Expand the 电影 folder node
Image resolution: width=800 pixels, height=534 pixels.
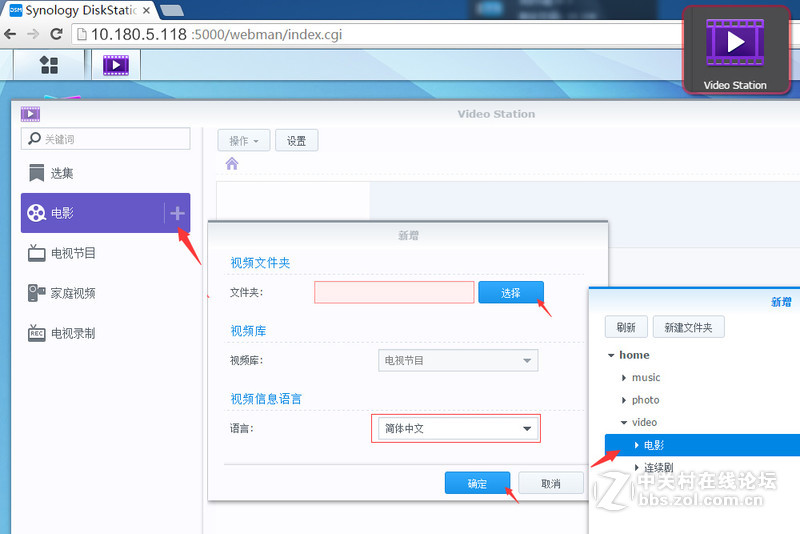pos(636,445)
